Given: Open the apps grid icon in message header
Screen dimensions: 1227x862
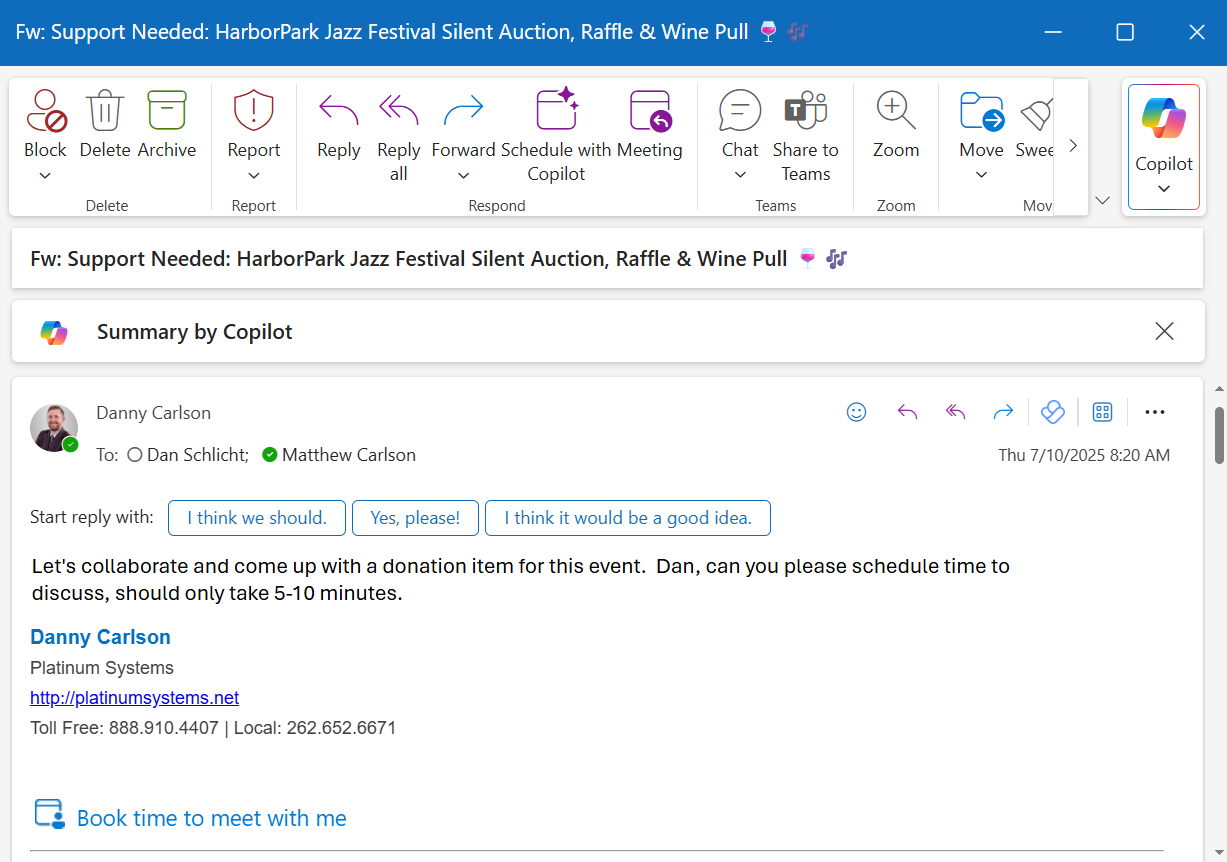Looking at the screenshot, I should pyautogui.click(x=1102, y=412).
